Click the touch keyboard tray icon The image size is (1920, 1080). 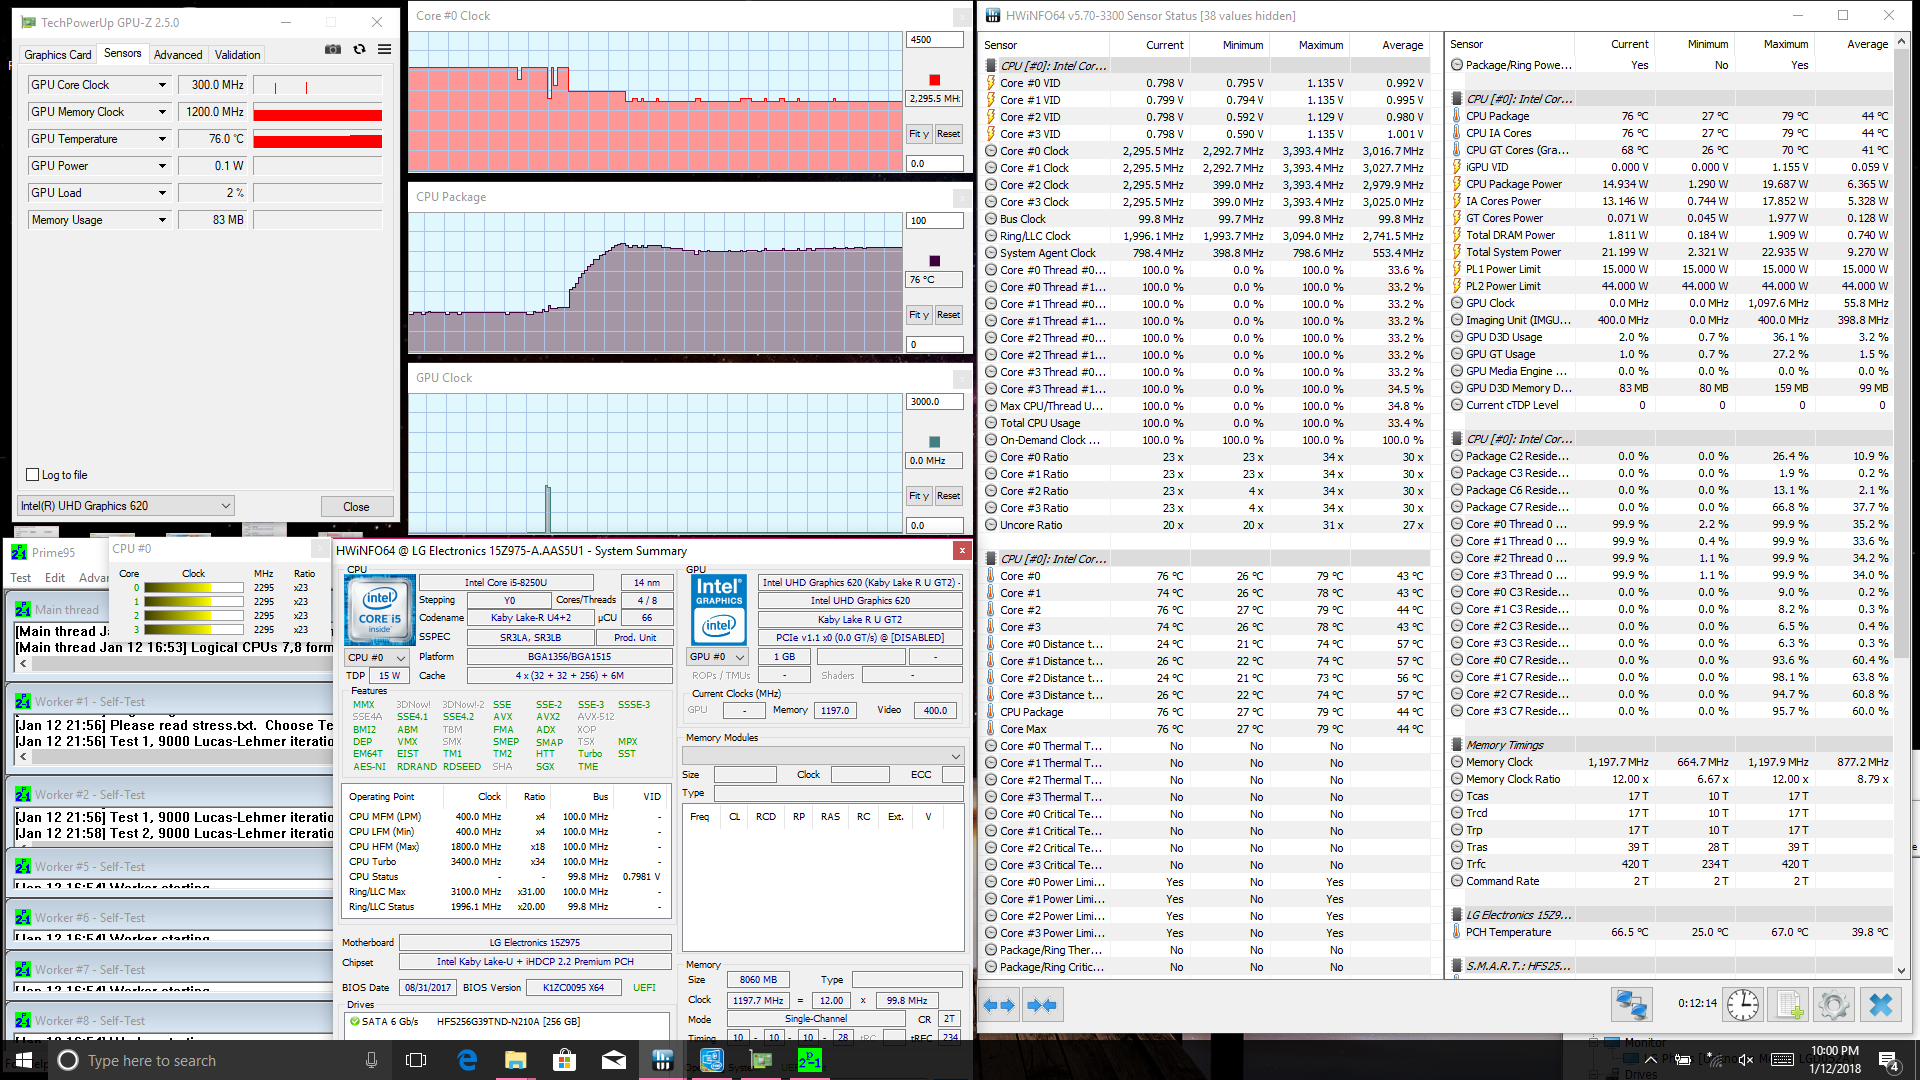point(1781,1060)
